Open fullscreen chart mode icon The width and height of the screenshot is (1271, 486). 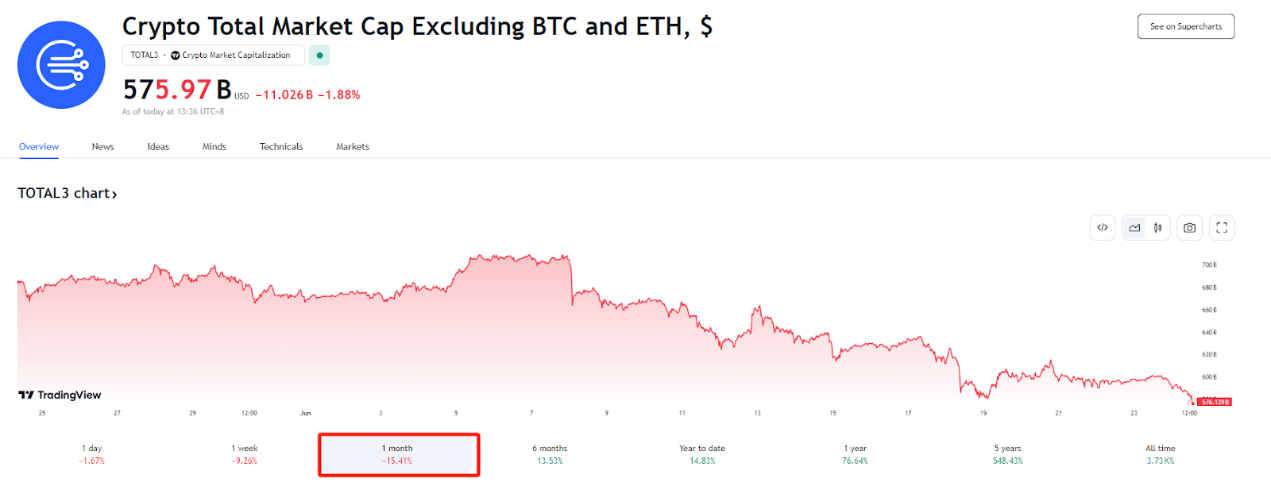(x=1221, y=228)
